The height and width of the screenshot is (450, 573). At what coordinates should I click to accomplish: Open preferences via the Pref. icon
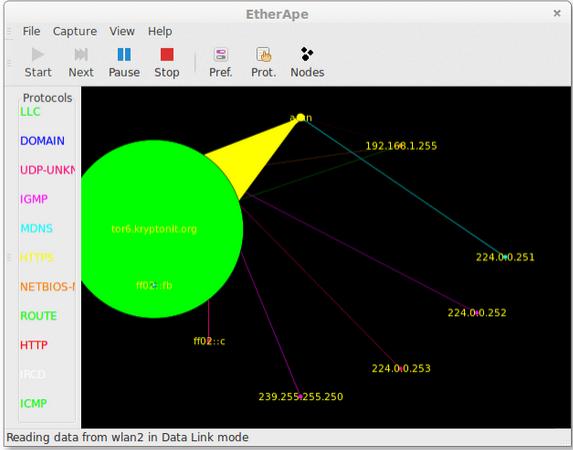221,55
